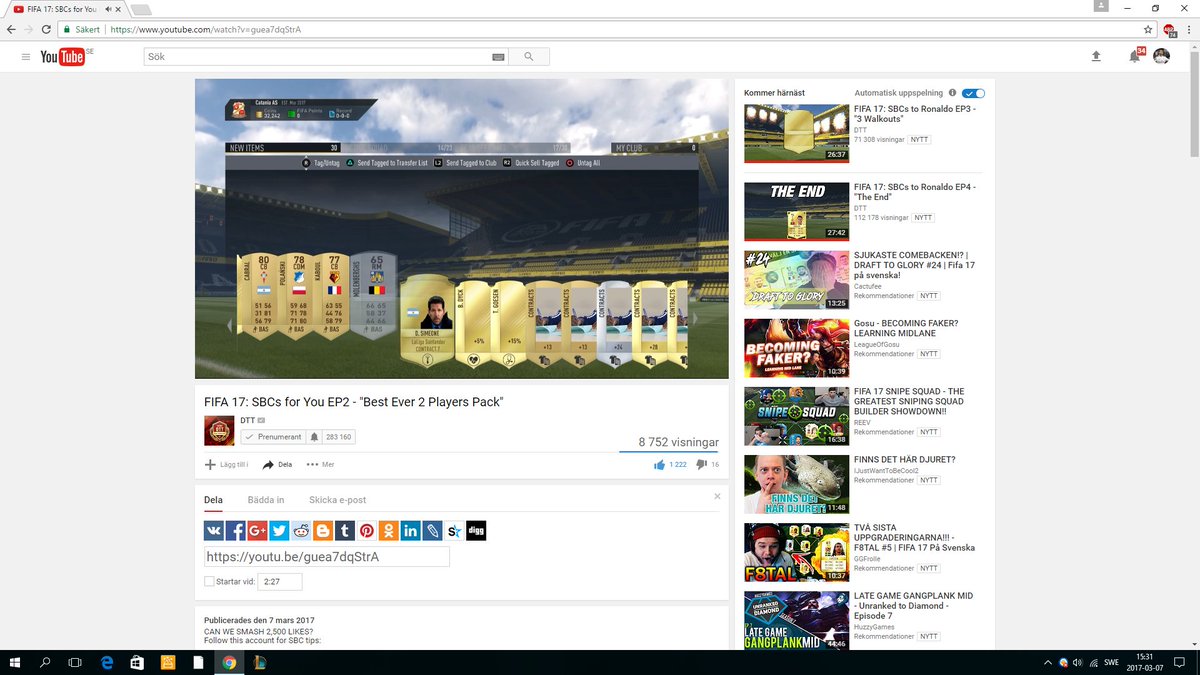Open 'SBCs to Ronaldo EP4 - The End' thumbnail
This screenshot has width=1200, height=675.
797,210
